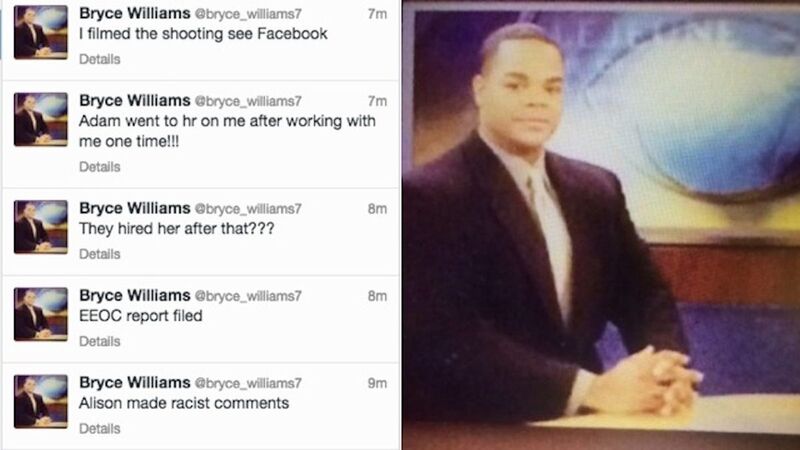The image size is (800, 450).
Task: Click the name above 'They hired her after that???'
Action: 135,208
